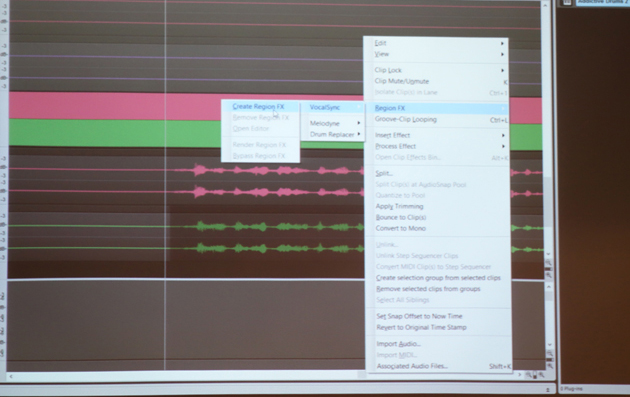Click bottom pane scrollbar up arrow
The height and width of the screenshot is (397, 630).
point(549,287)
